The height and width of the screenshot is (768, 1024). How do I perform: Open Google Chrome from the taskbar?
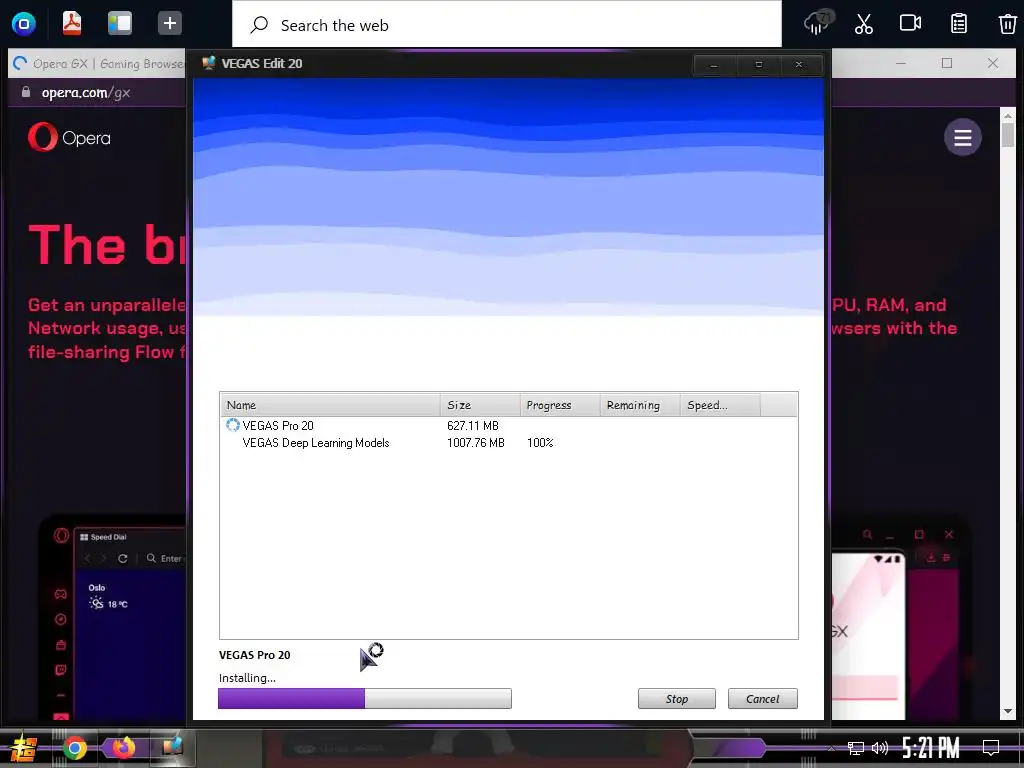(74, 748)
